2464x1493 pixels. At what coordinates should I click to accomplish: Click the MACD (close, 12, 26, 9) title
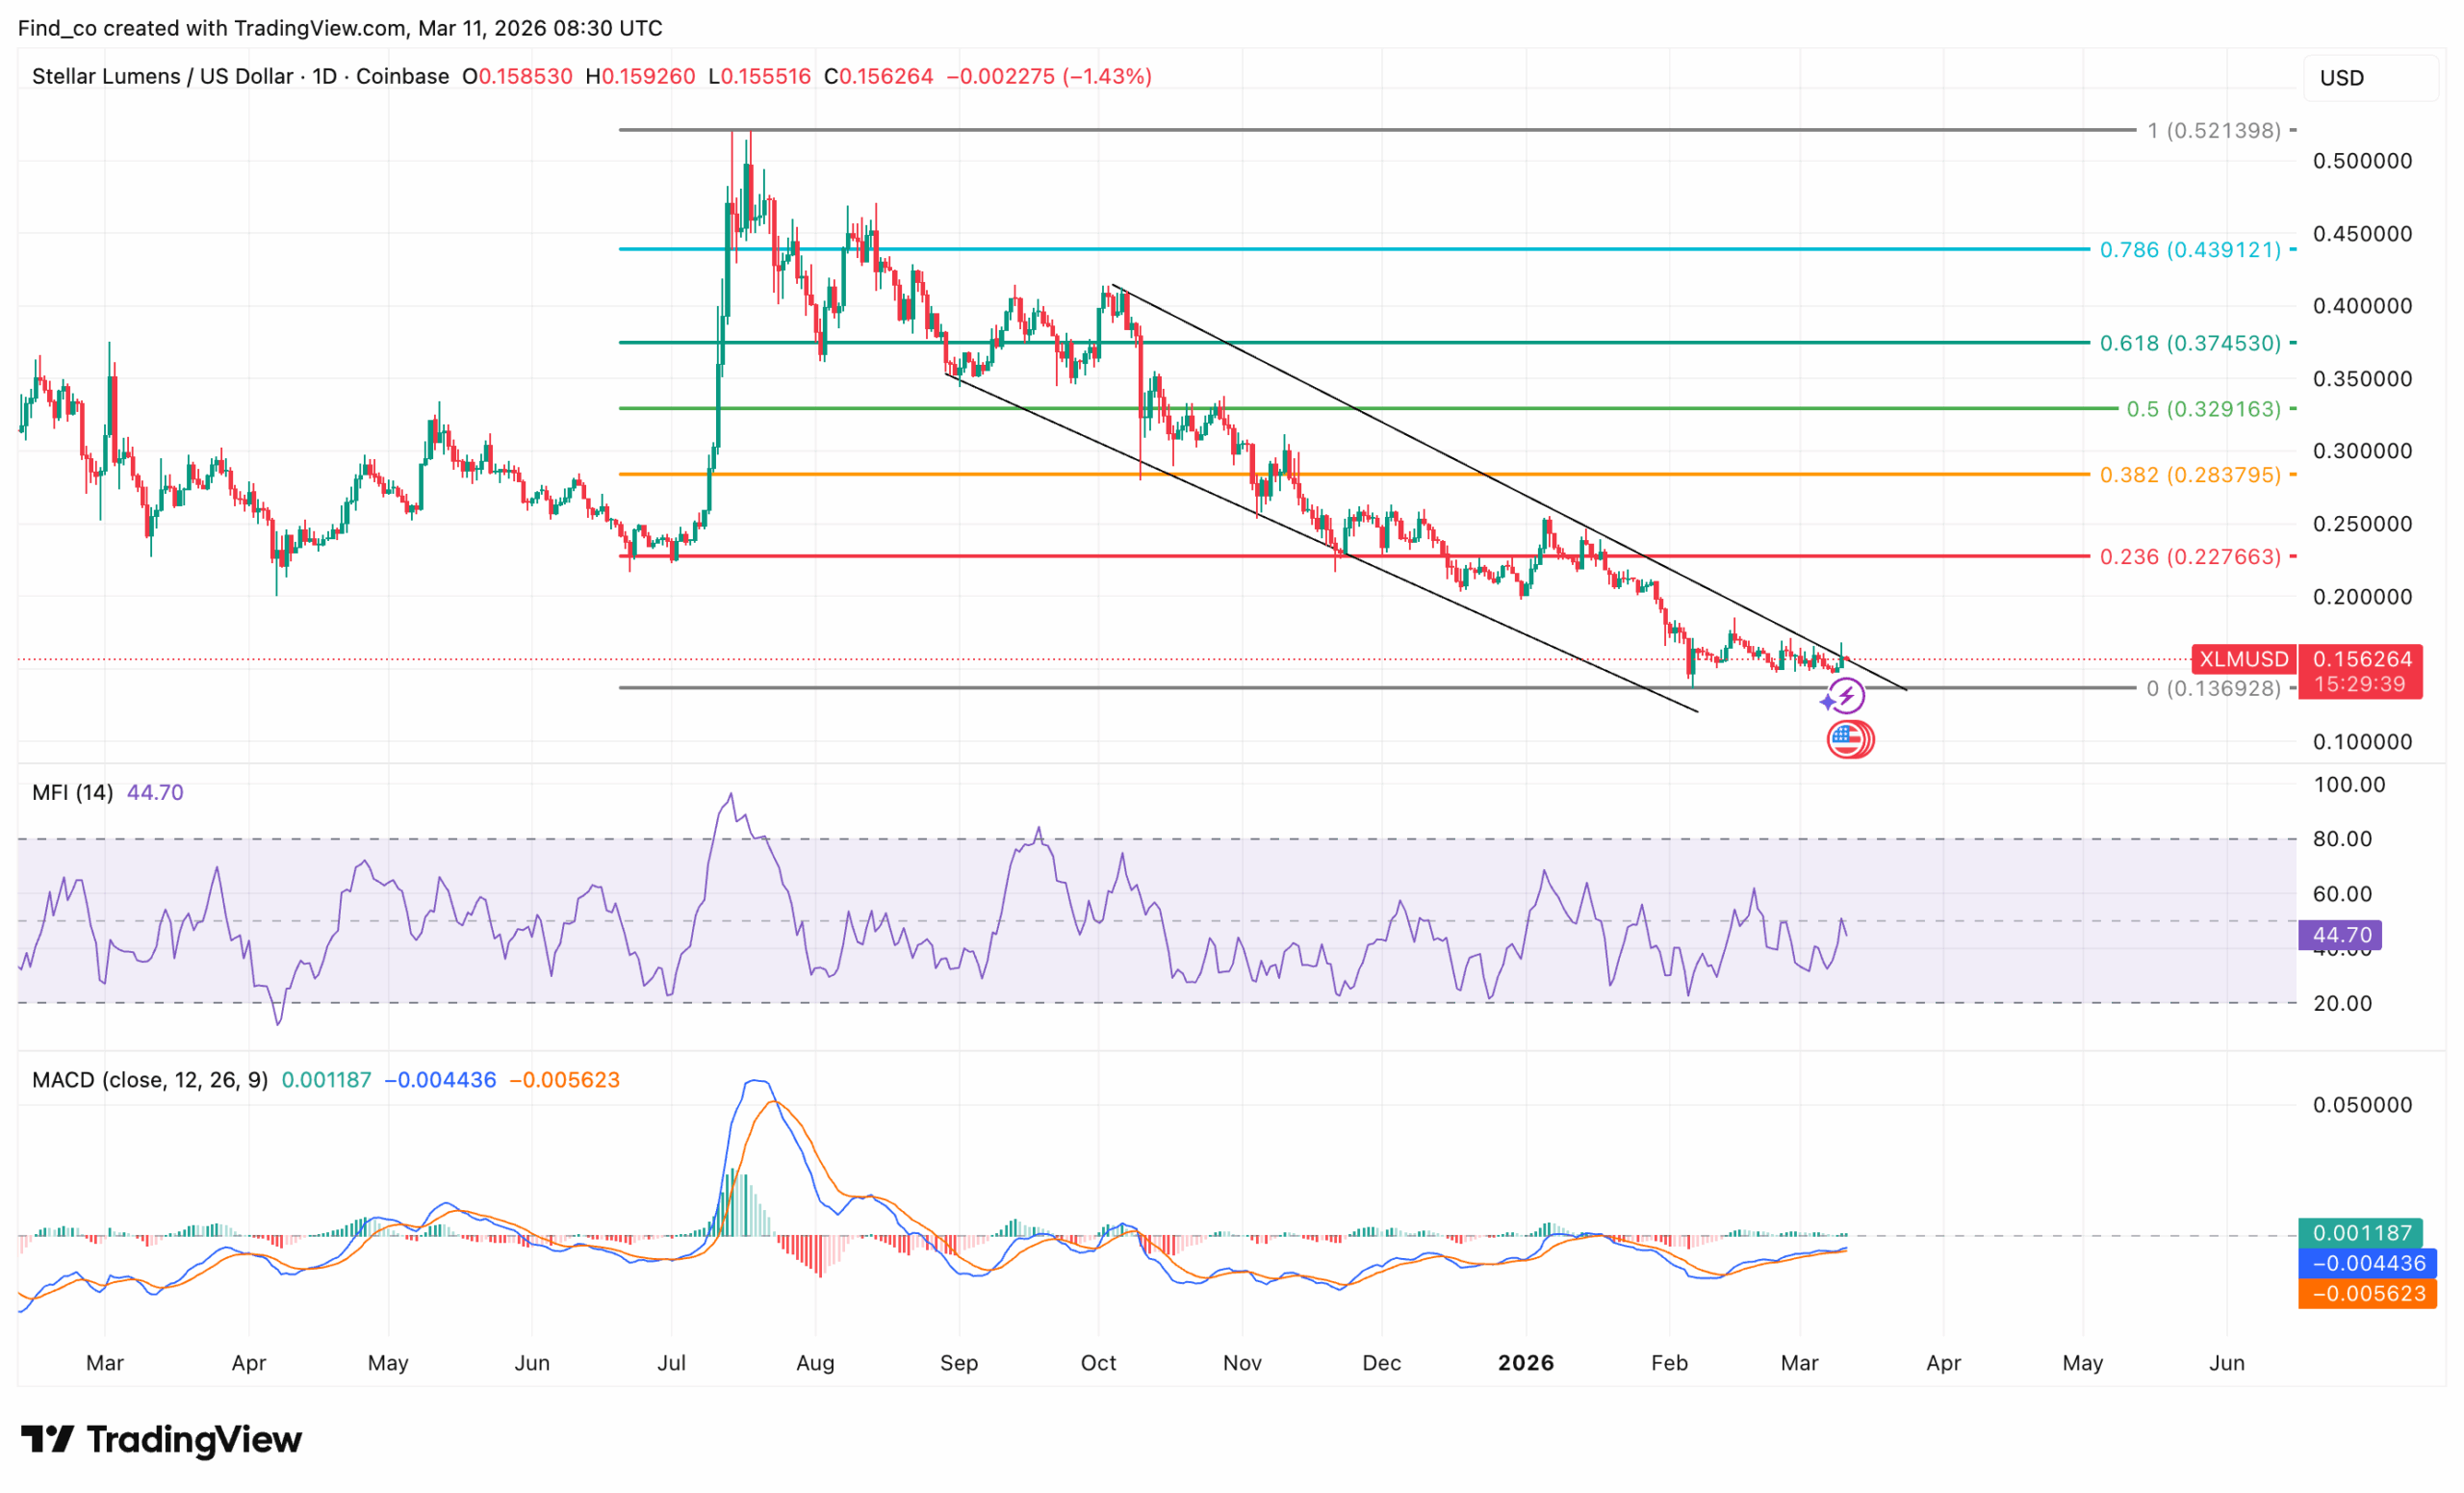150,1080
